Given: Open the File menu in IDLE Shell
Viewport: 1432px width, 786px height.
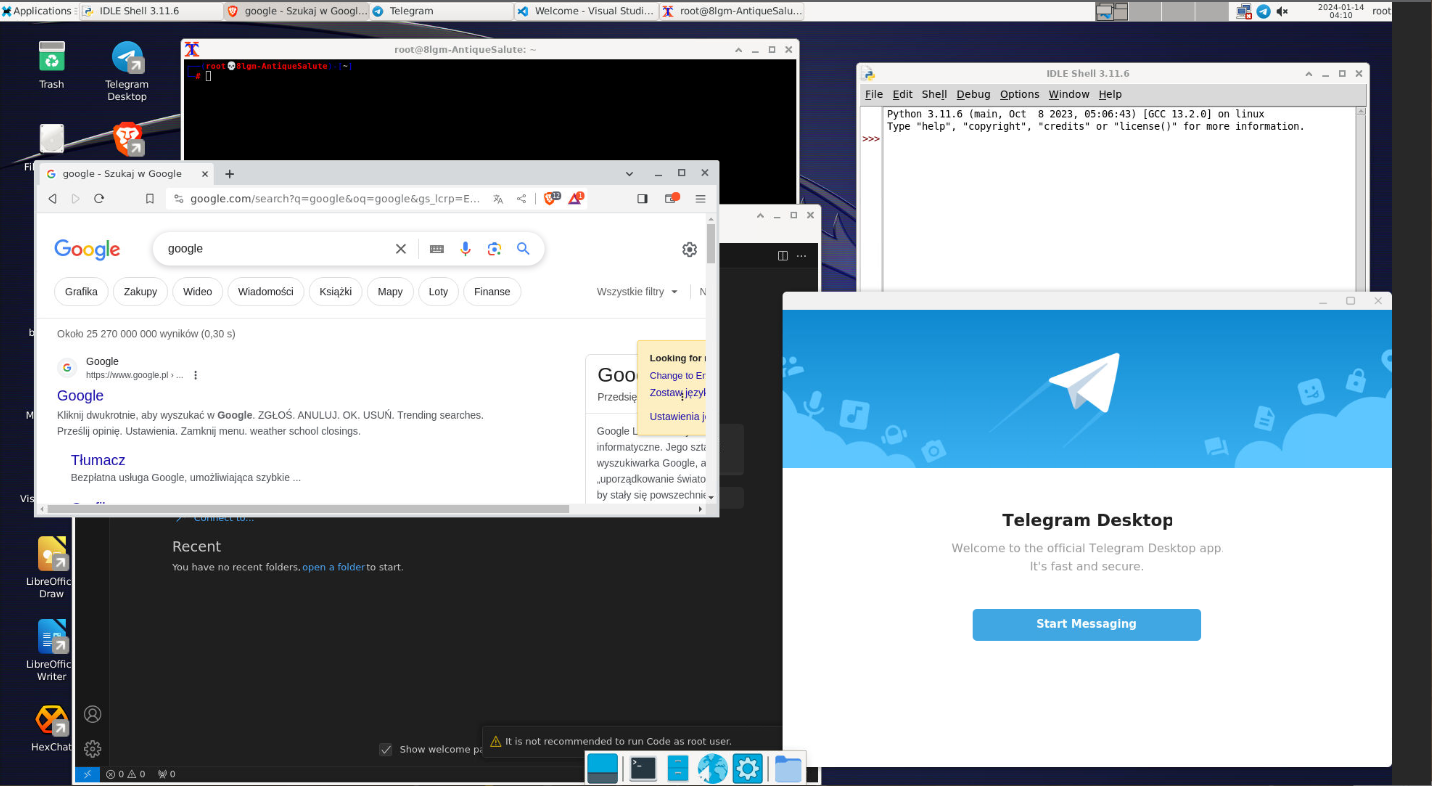Looking at the screenshot, I should (874, 94).
